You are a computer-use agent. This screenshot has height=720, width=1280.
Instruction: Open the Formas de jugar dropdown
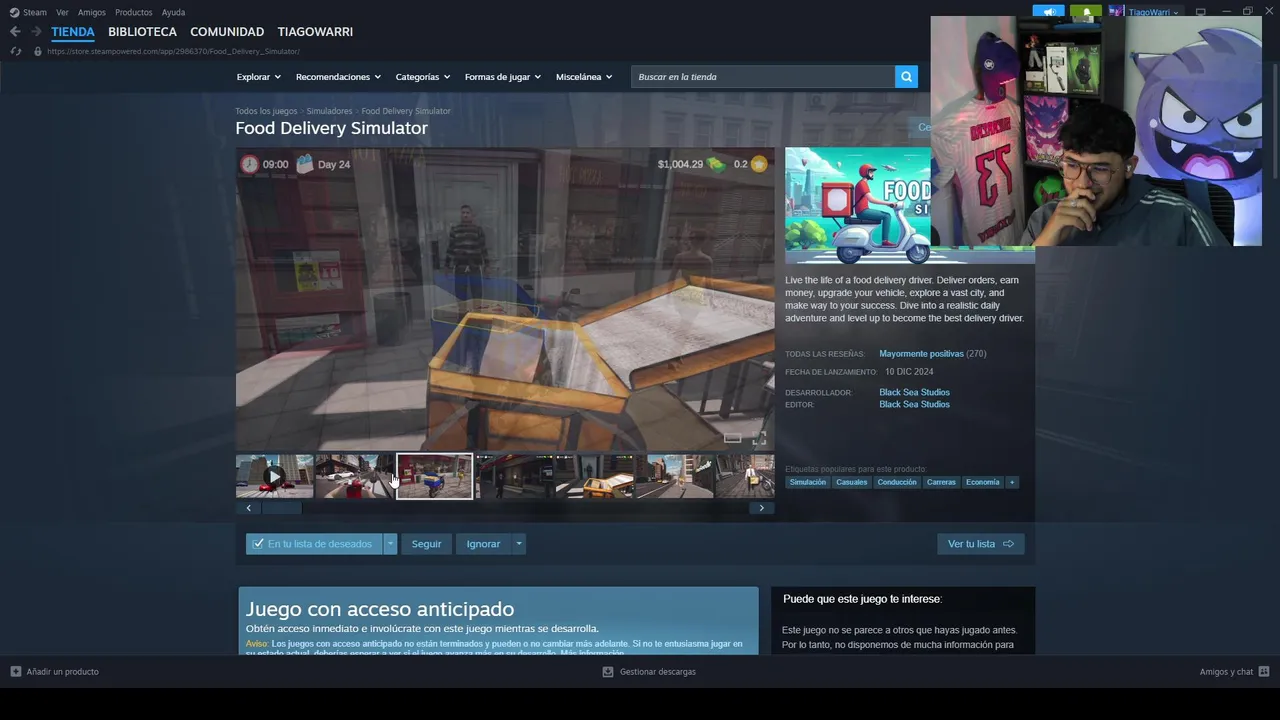tap(502, 77)
